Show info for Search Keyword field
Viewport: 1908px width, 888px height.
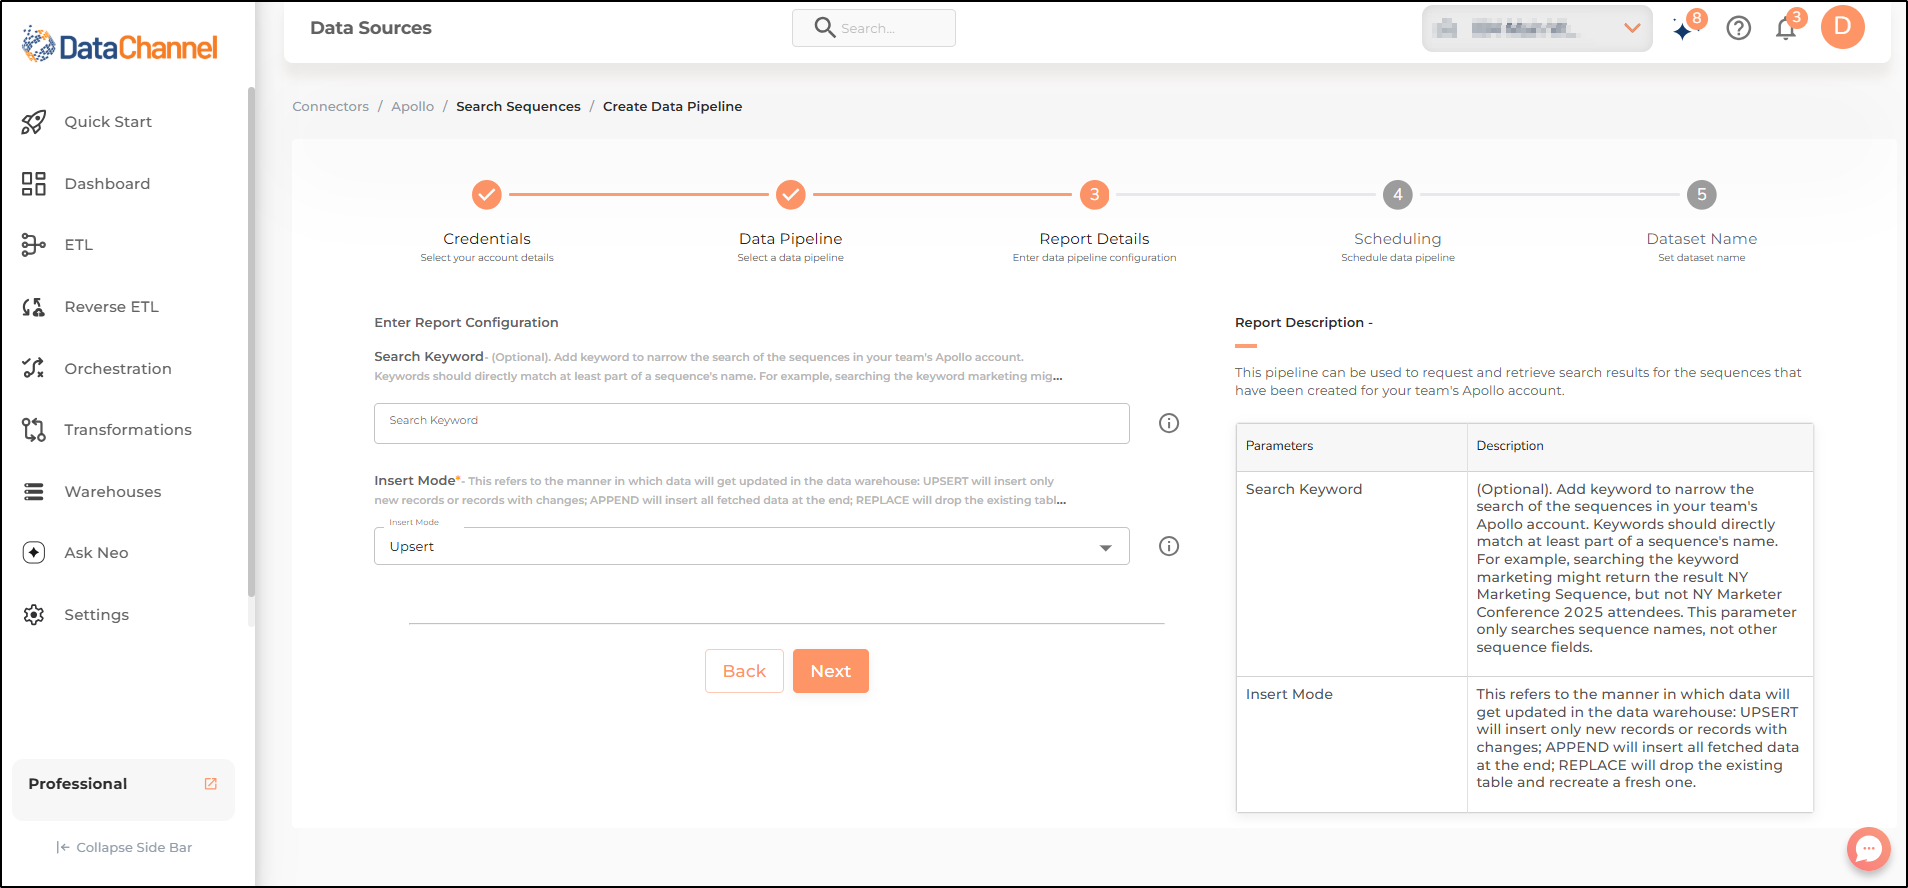1169,423
